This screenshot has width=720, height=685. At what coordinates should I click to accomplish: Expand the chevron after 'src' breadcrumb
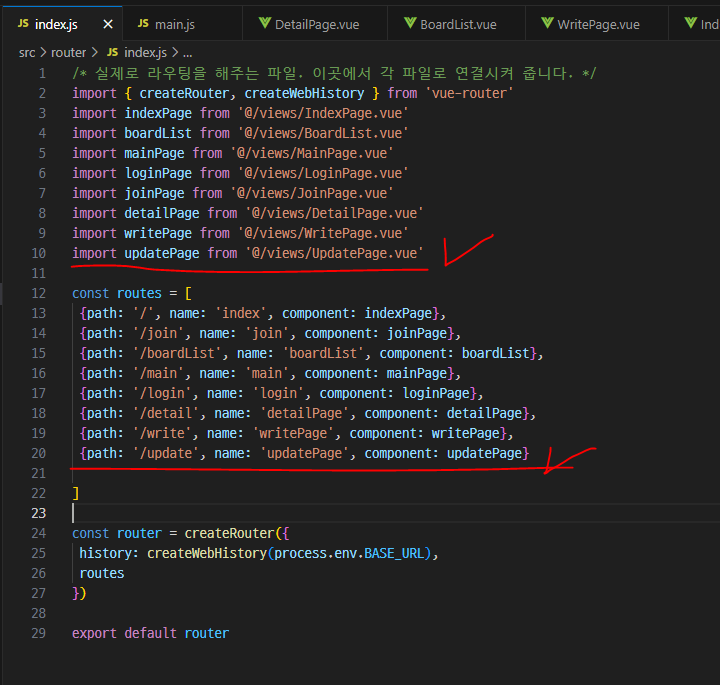43,53
